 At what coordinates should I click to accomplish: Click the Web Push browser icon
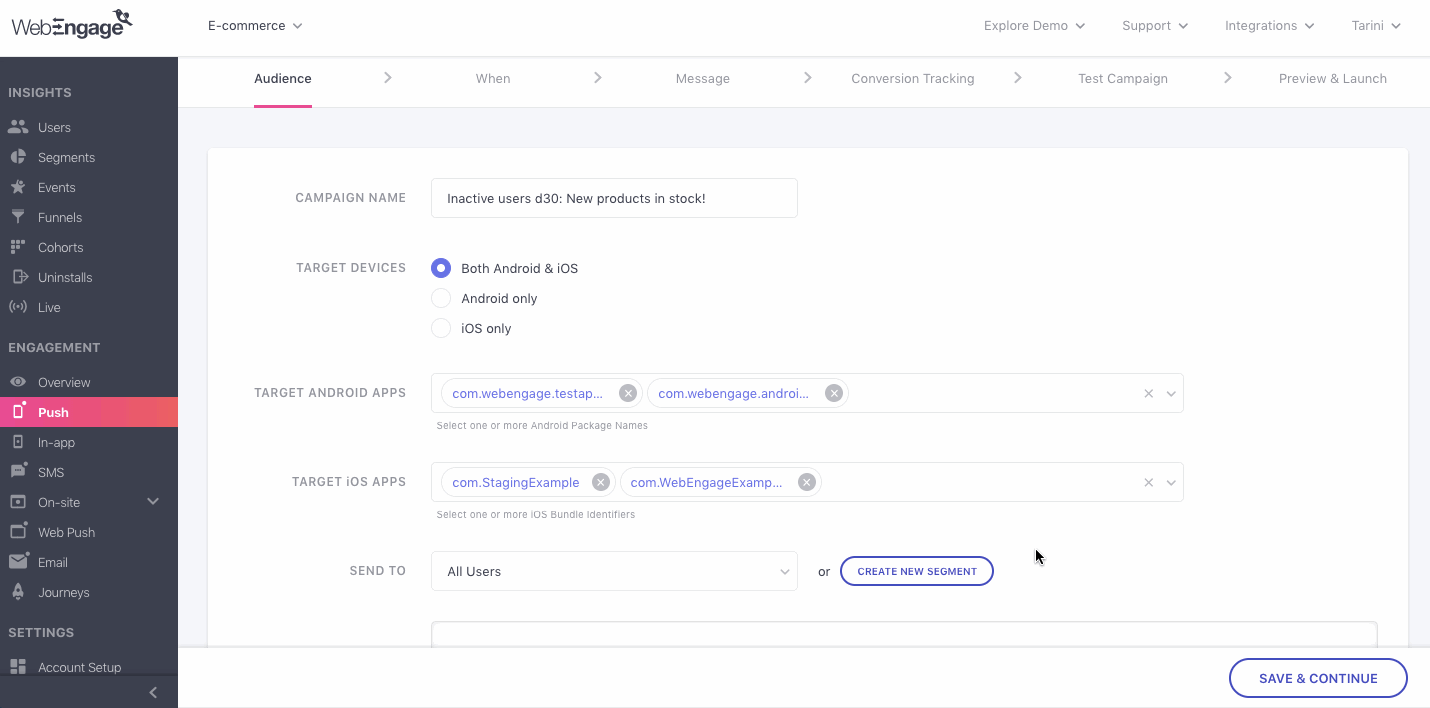point(18,532)
